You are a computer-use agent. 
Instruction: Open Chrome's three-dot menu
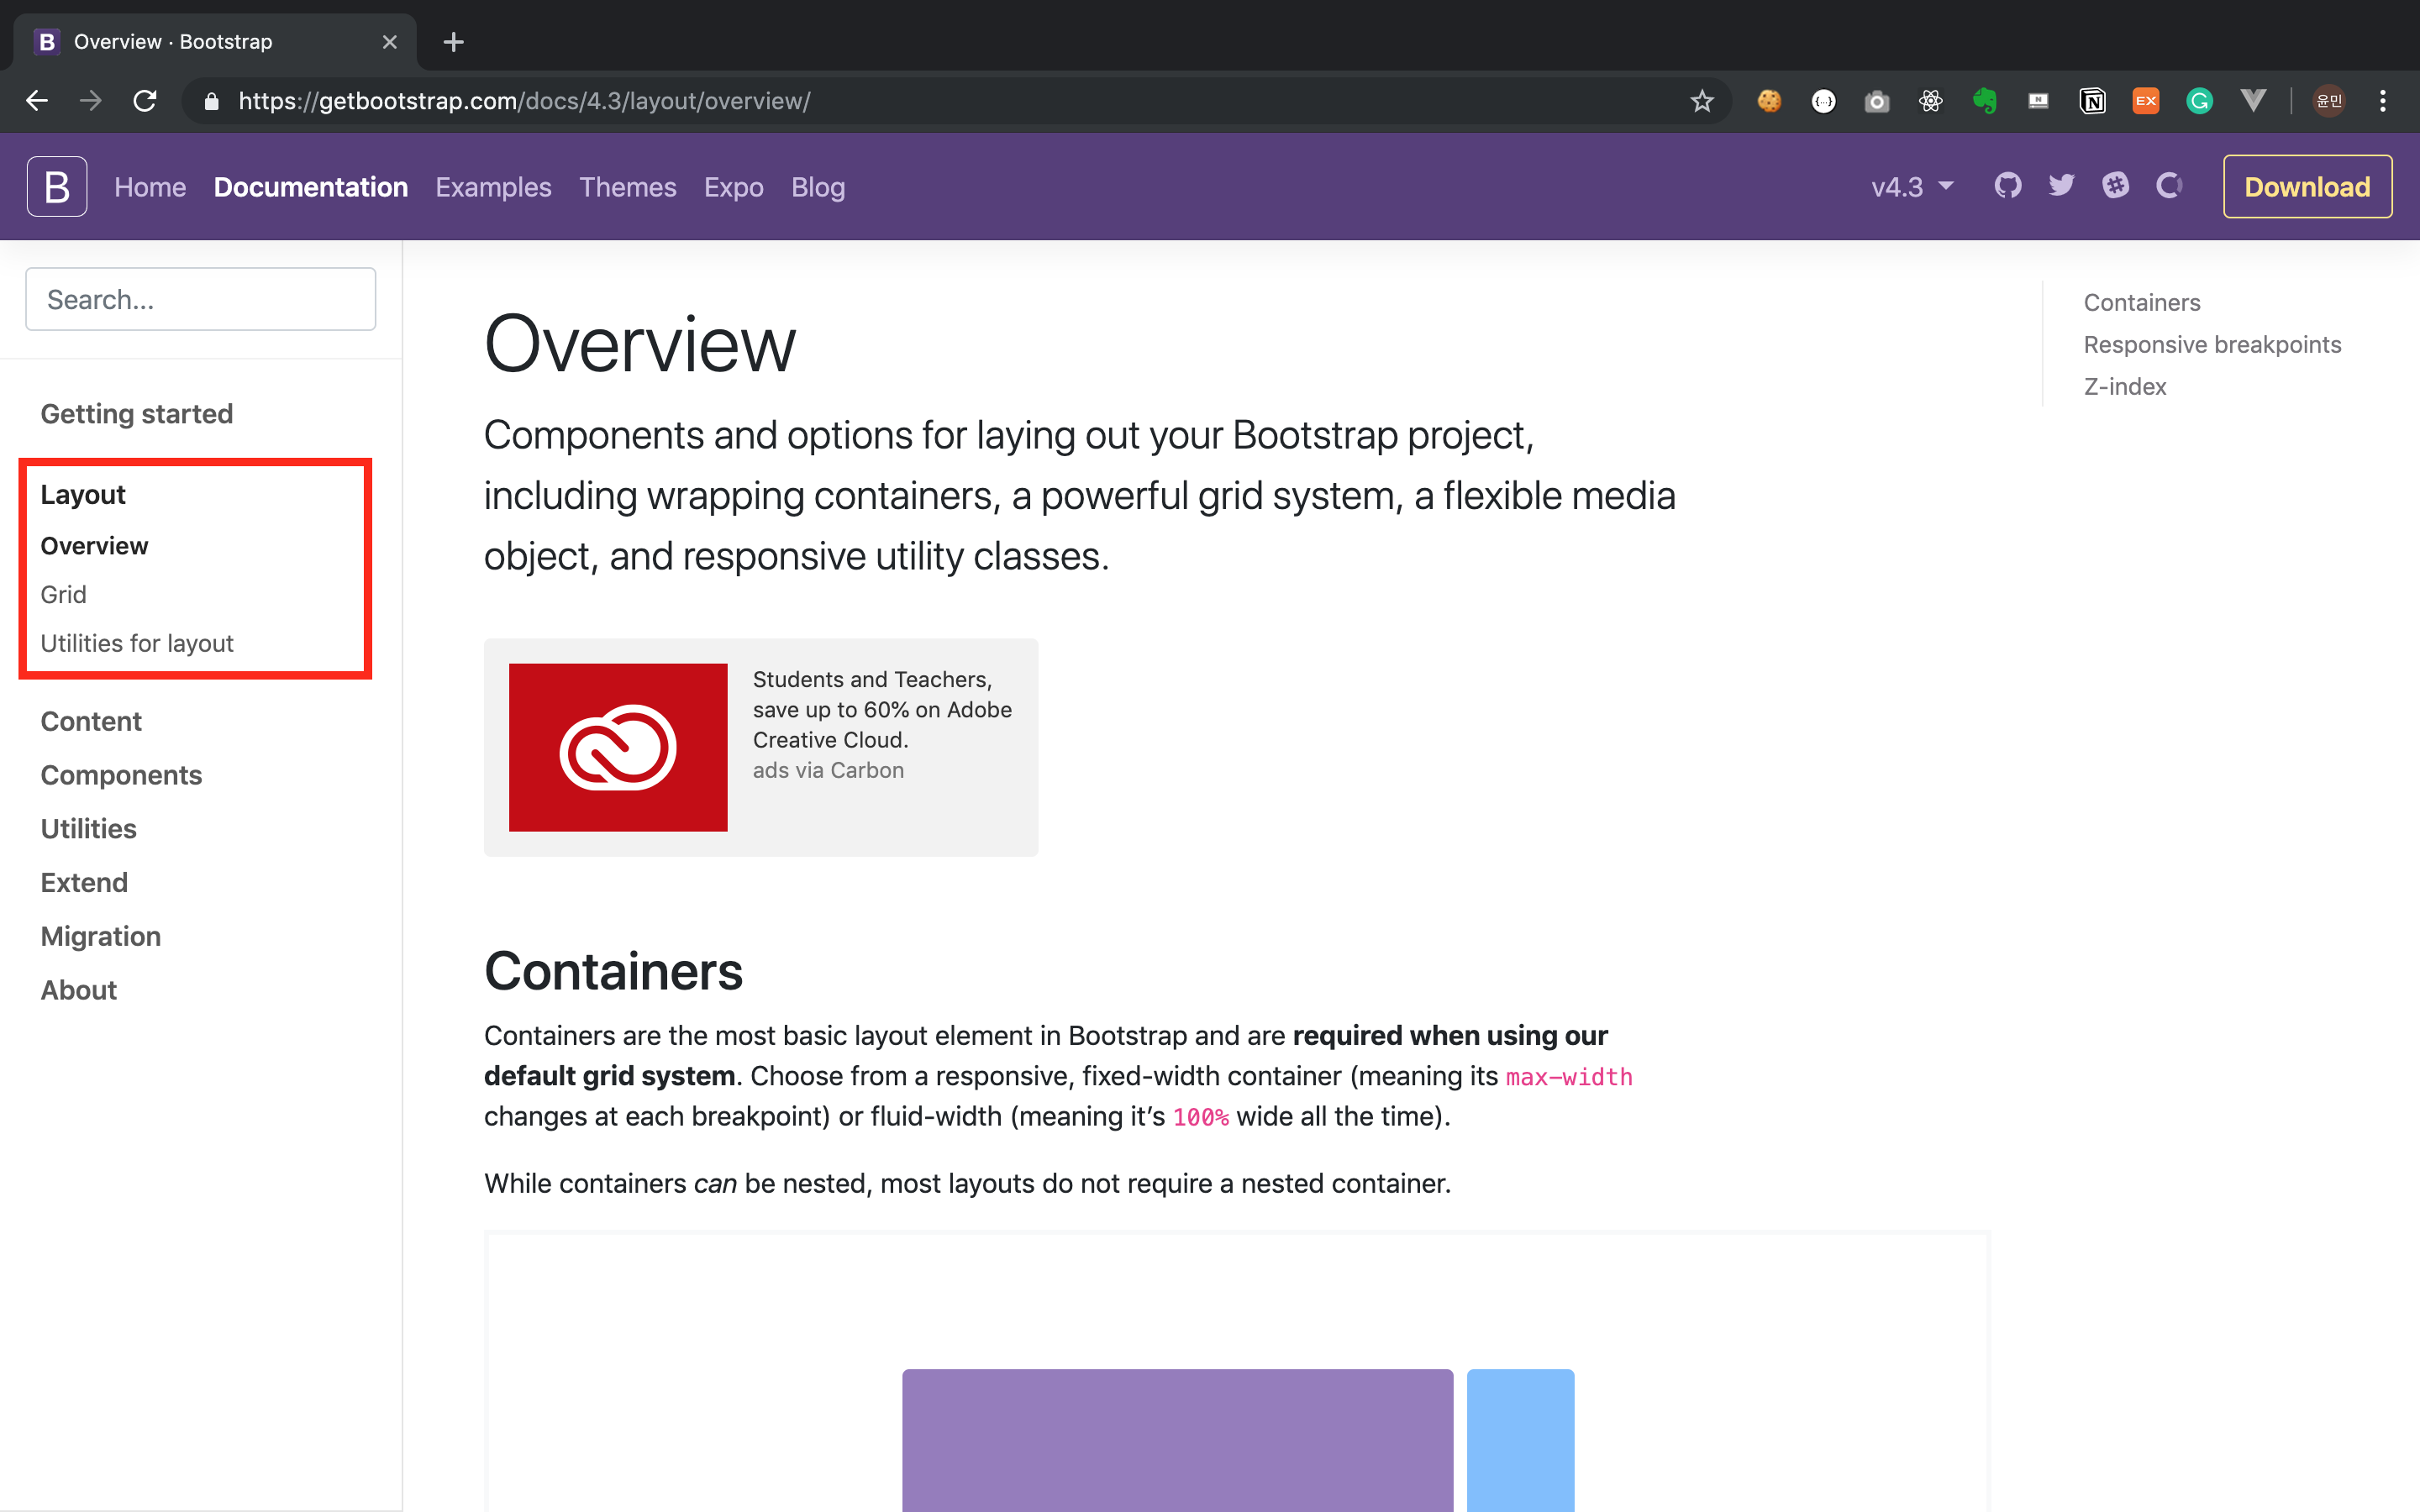tap(2383, 101)
